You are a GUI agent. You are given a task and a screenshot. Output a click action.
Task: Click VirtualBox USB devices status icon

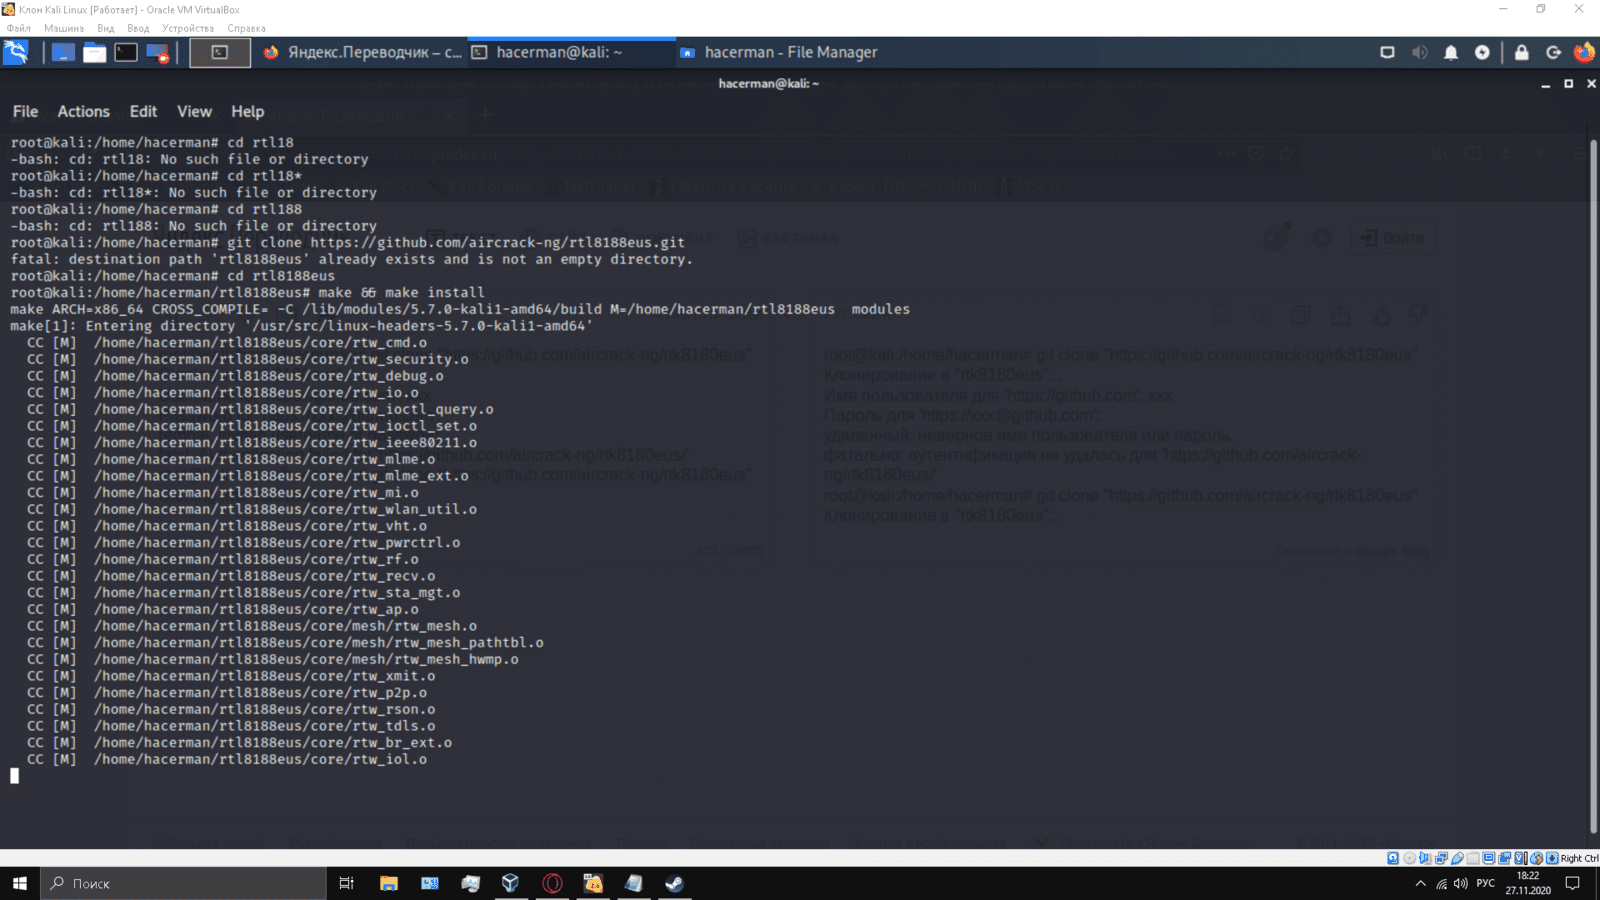tap(1457, 858)
